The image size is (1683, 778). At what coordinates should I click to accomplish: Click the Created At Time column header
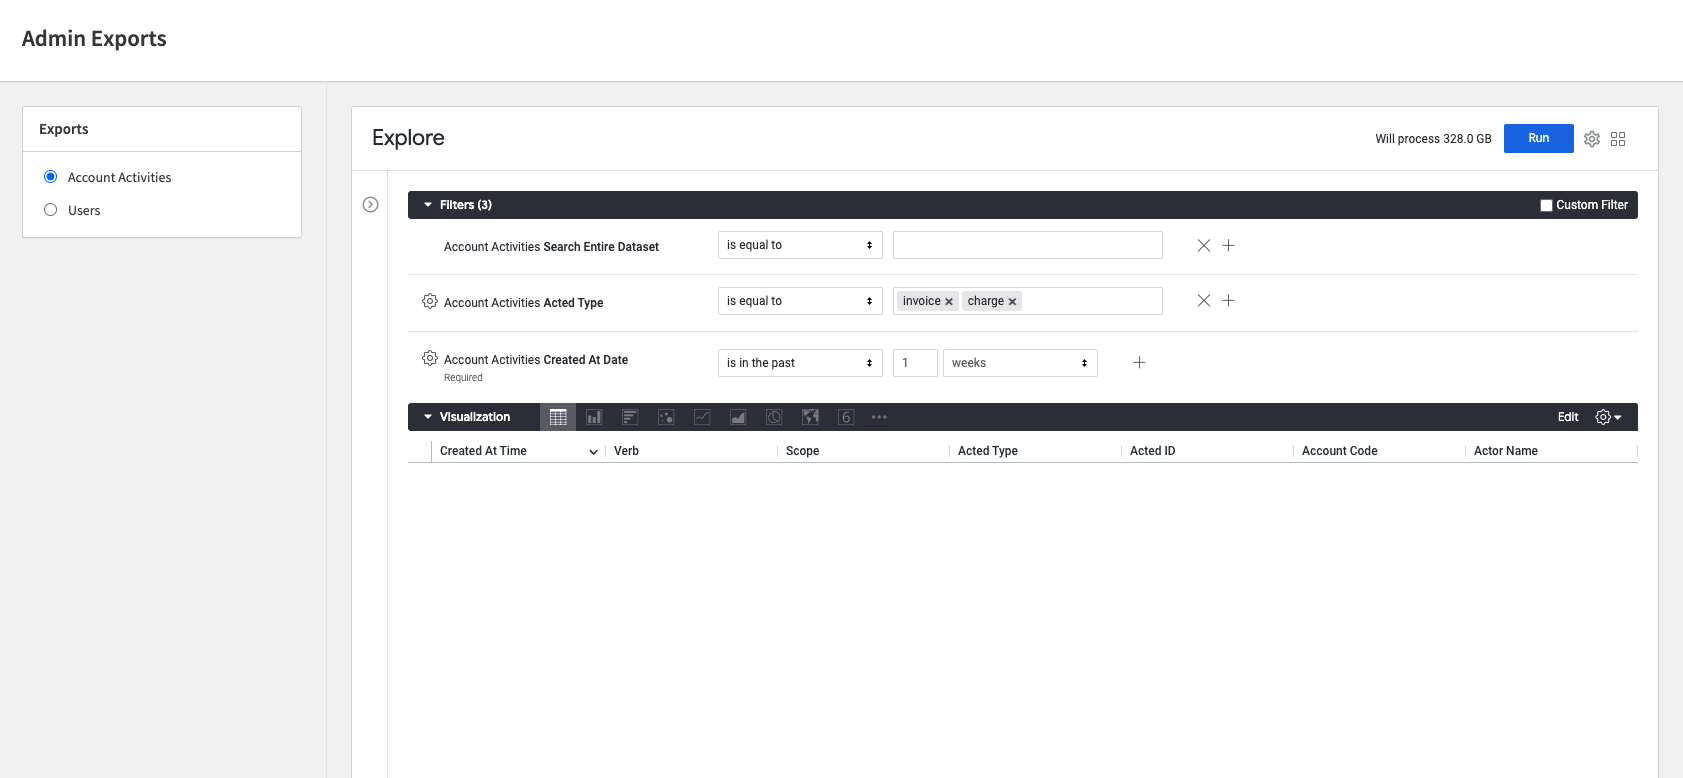click(x=483, y=451)
